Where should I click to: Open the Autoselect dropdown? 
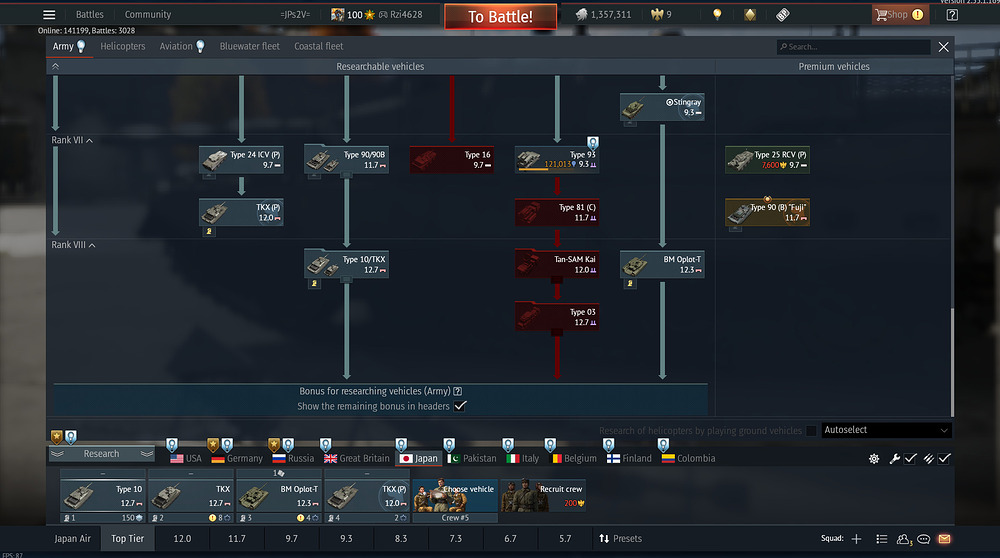[886, 430]
